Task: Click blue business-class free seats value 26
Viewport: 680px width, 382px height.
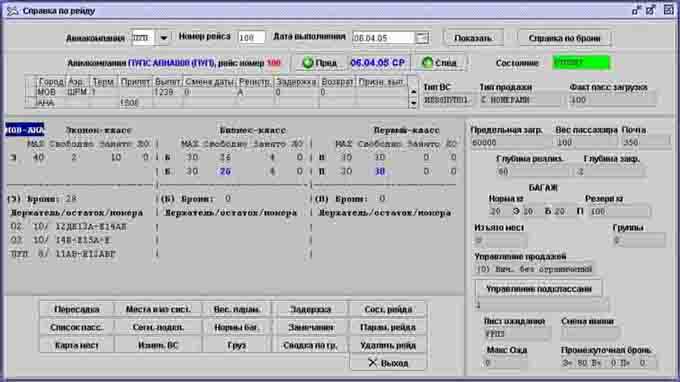Action: [x=225, y=171]
